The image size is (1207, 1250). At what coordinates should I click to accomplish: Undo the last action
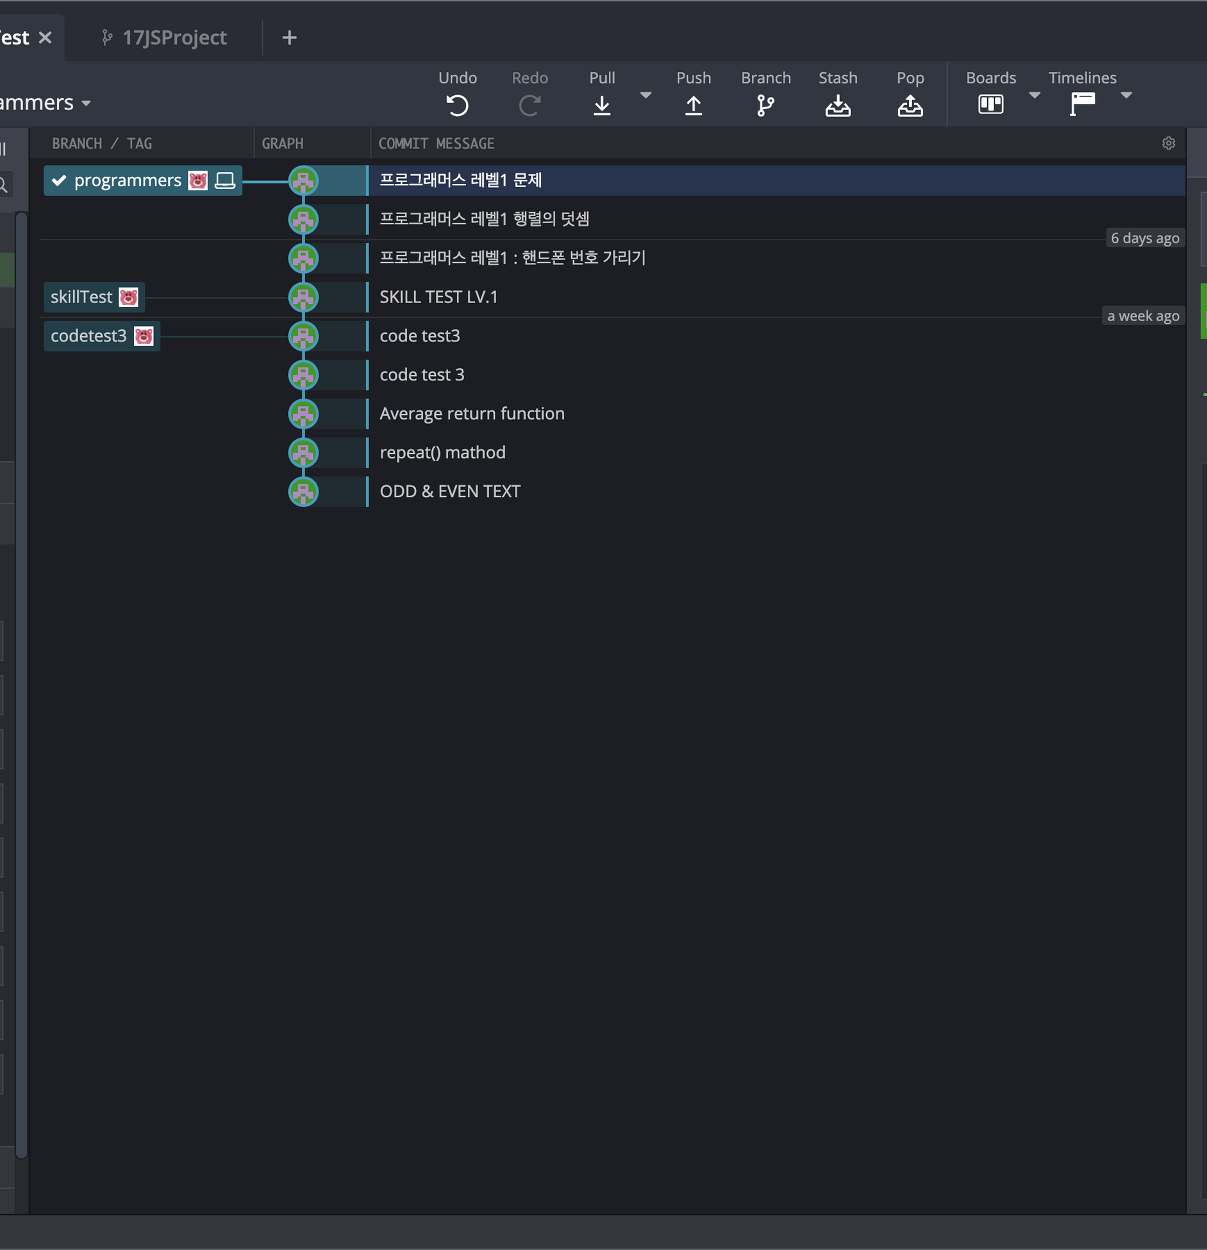coord(457,105)
